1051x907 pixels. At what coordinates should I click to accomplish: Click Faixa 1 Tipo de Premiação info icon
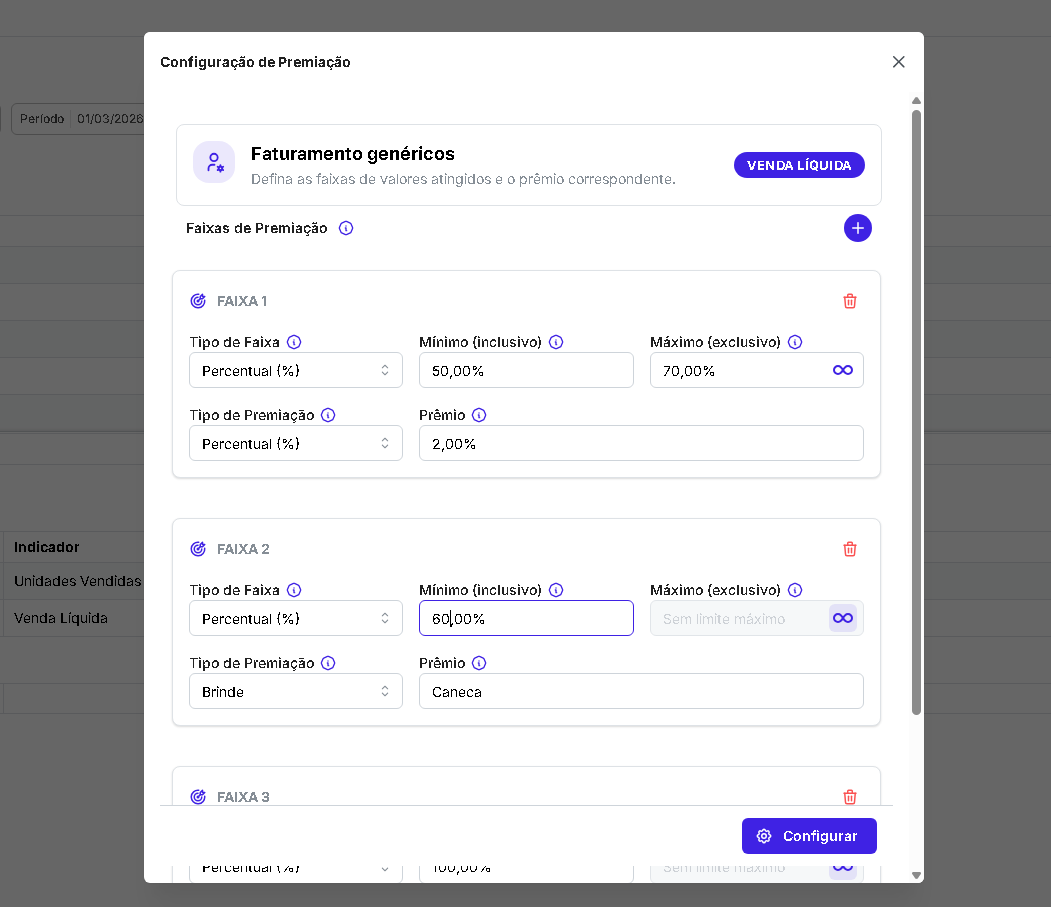(x=328, y=415)
